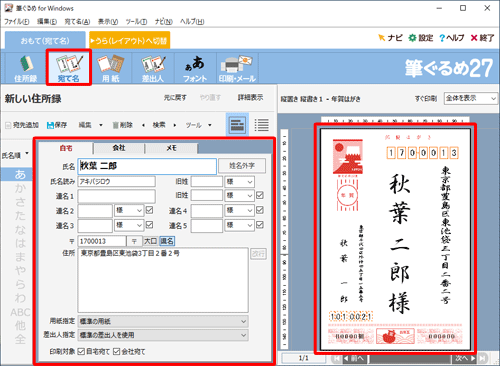Open the 表示 menu
Viewport: 500px width, 366px height.
[108, 22]
